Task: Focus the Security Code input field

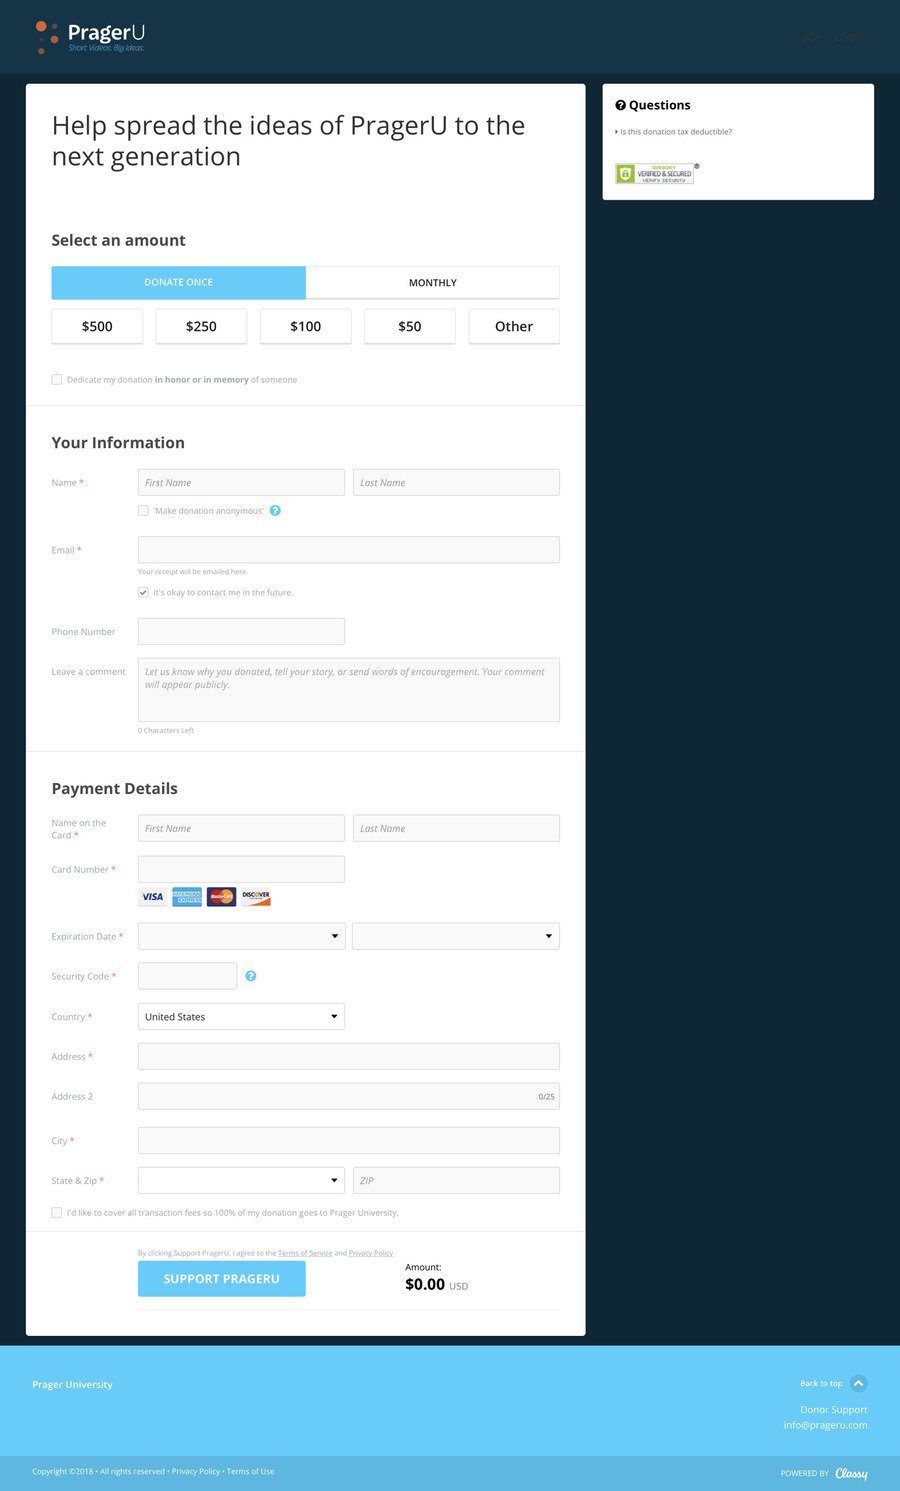Action: [187, 976]
